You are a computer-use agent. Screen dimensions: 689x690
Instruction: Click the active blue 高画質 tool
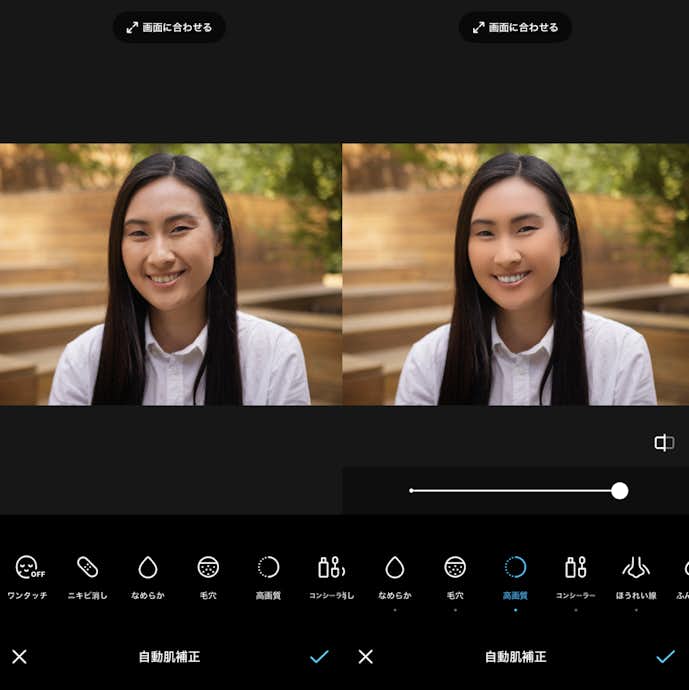pyautogui.click(x=515, y=569)
